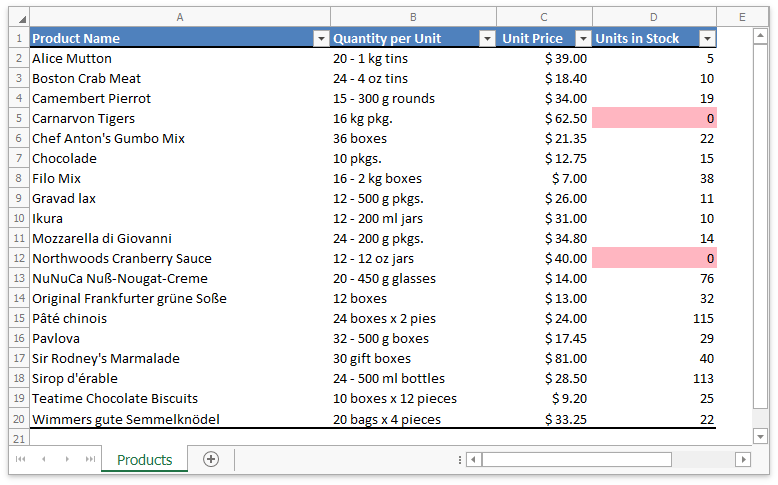Select Sir Rodney's Marmalade cell

180,358
